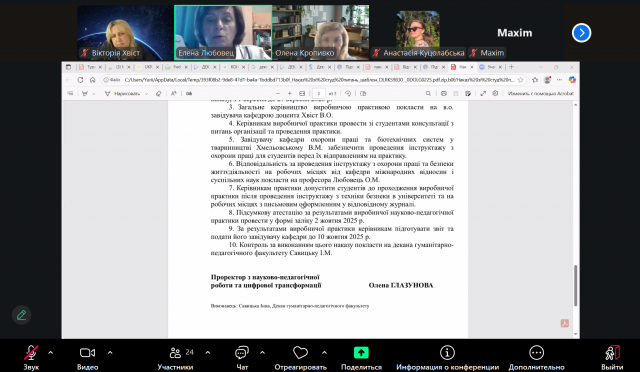The image size is (640, 372).
Task: Expand participants options arrow
Action: click(208, 352)
